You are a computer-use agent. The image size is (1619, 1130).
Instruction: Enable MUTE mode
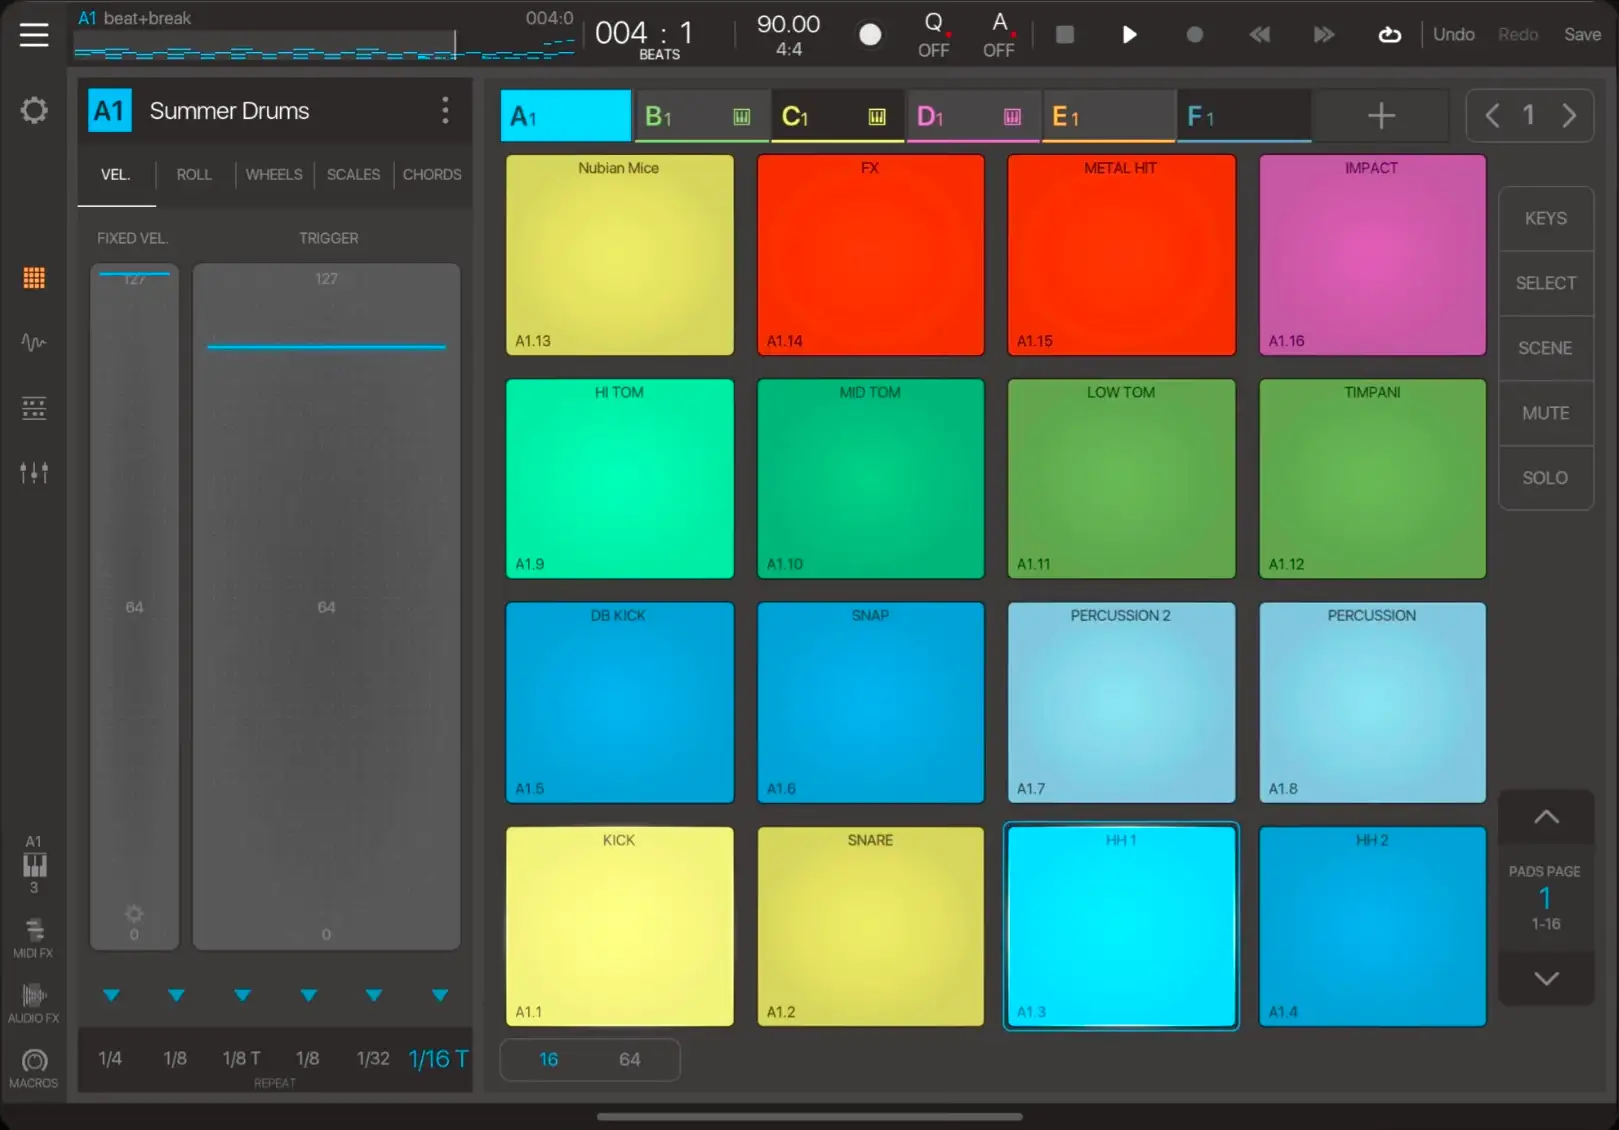pos(1546,413)
